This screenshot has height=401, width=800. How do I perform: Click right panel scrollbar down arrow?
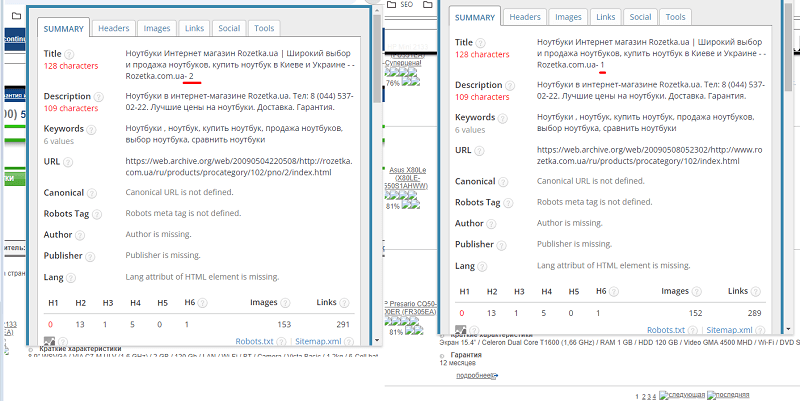pyautogui.click(x=788, y=329)
